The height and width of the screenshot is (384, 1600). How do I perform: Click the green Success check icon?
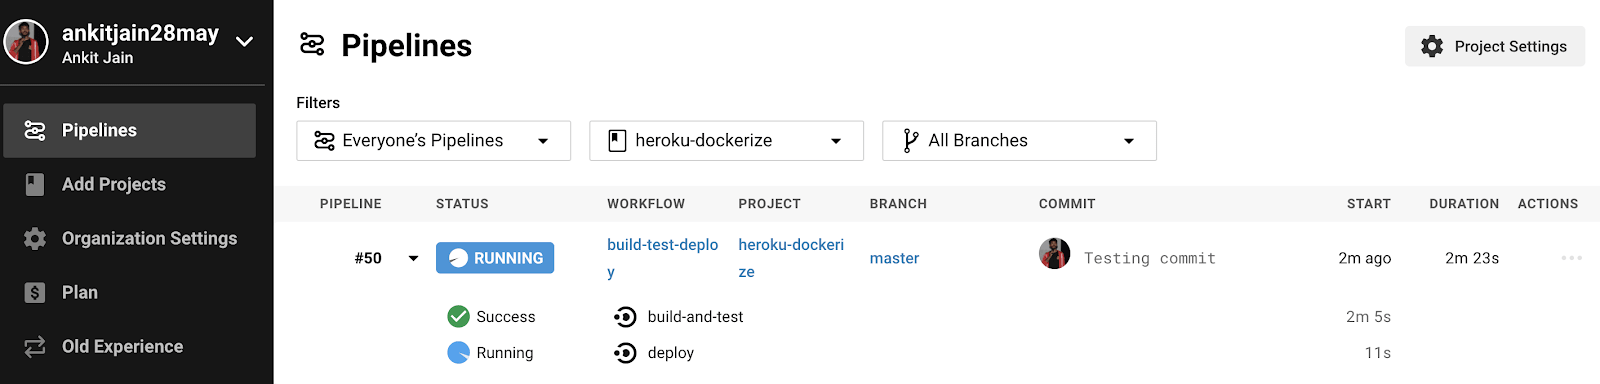click(458, 316)
